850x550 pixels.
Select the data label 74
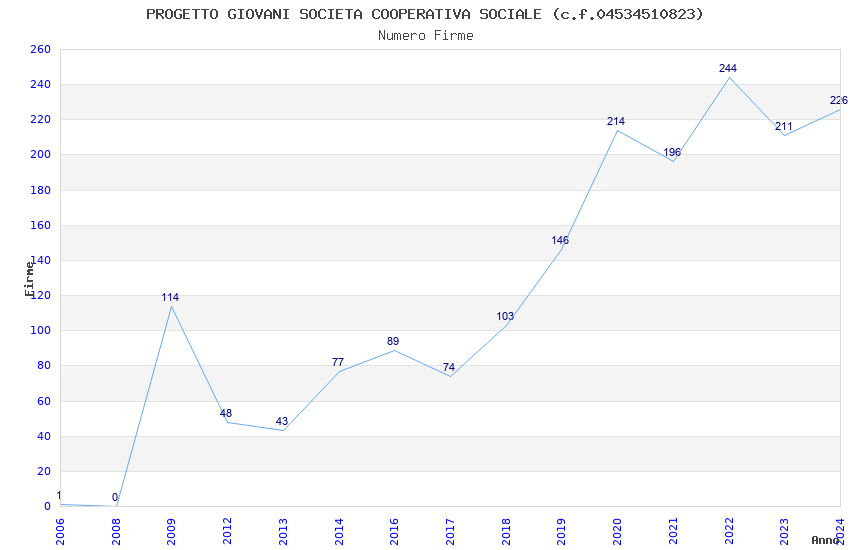click(449, 367)
